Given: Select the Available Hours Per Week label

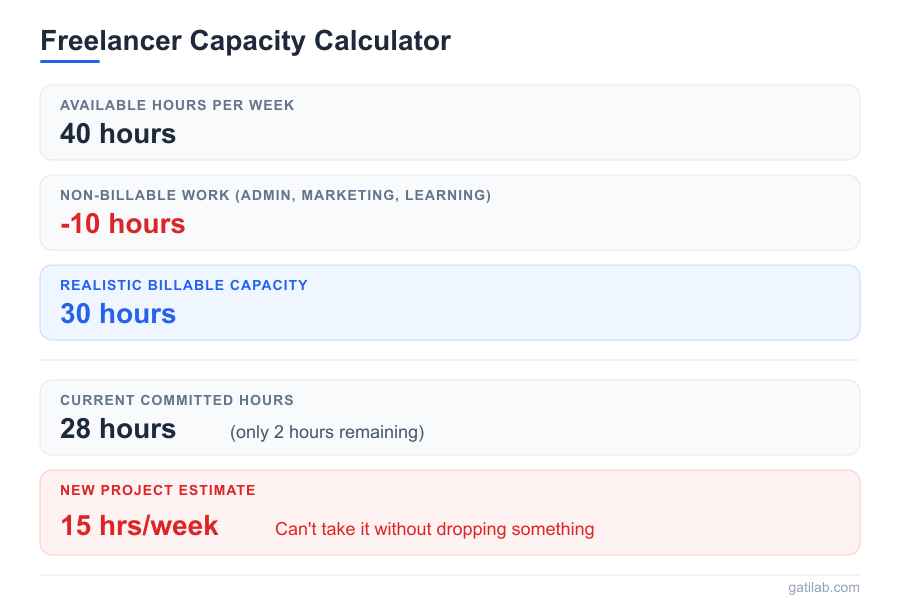Looking at the screenshot, I should tap(177, 105).
